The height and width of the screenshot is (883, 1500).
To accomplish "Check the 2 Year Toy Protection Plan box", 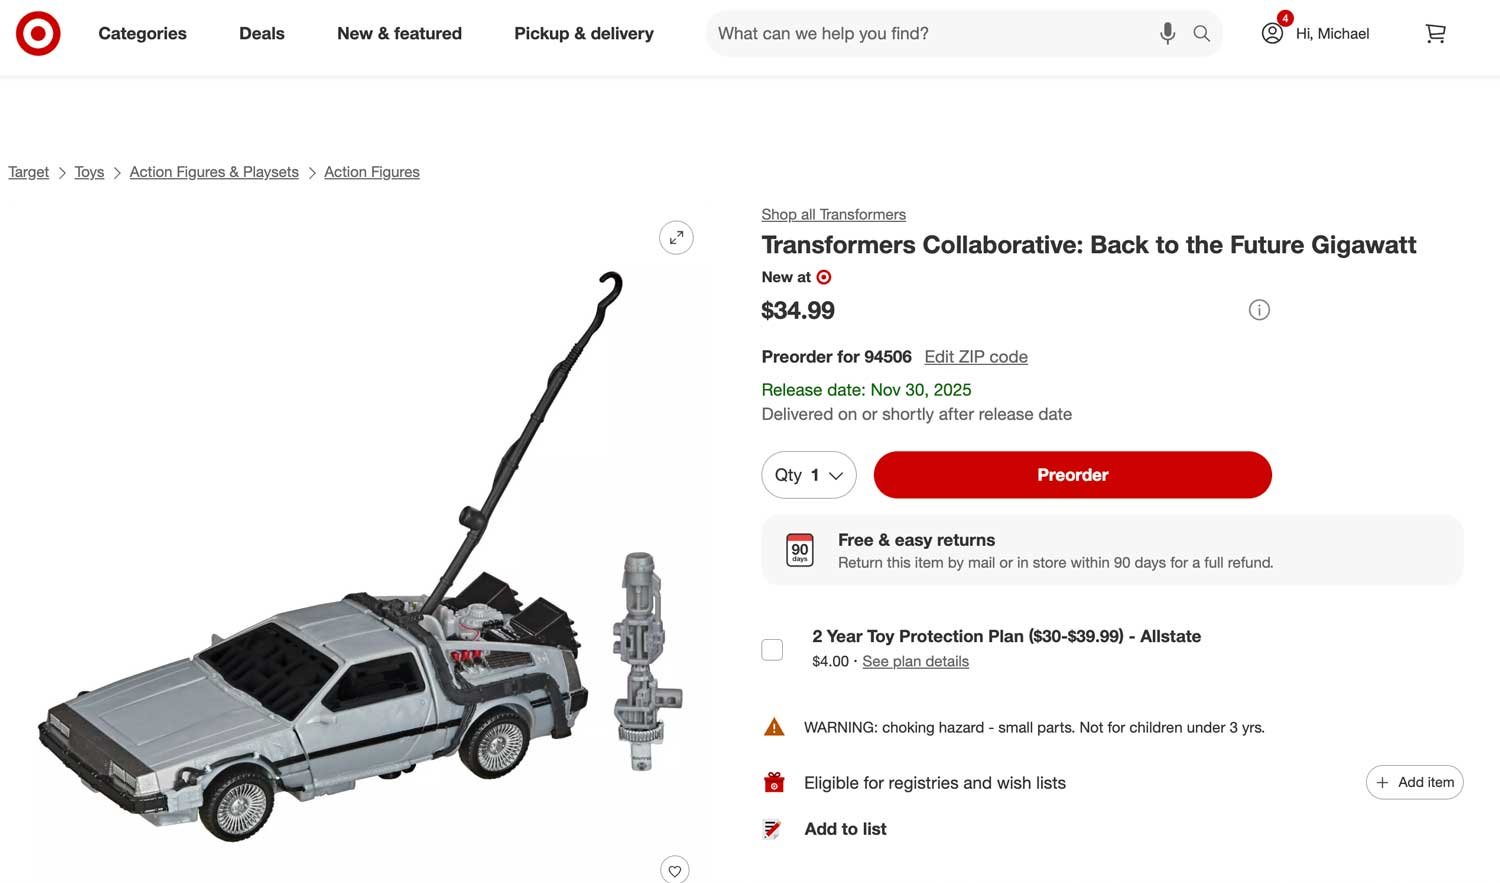I will 772,650.
